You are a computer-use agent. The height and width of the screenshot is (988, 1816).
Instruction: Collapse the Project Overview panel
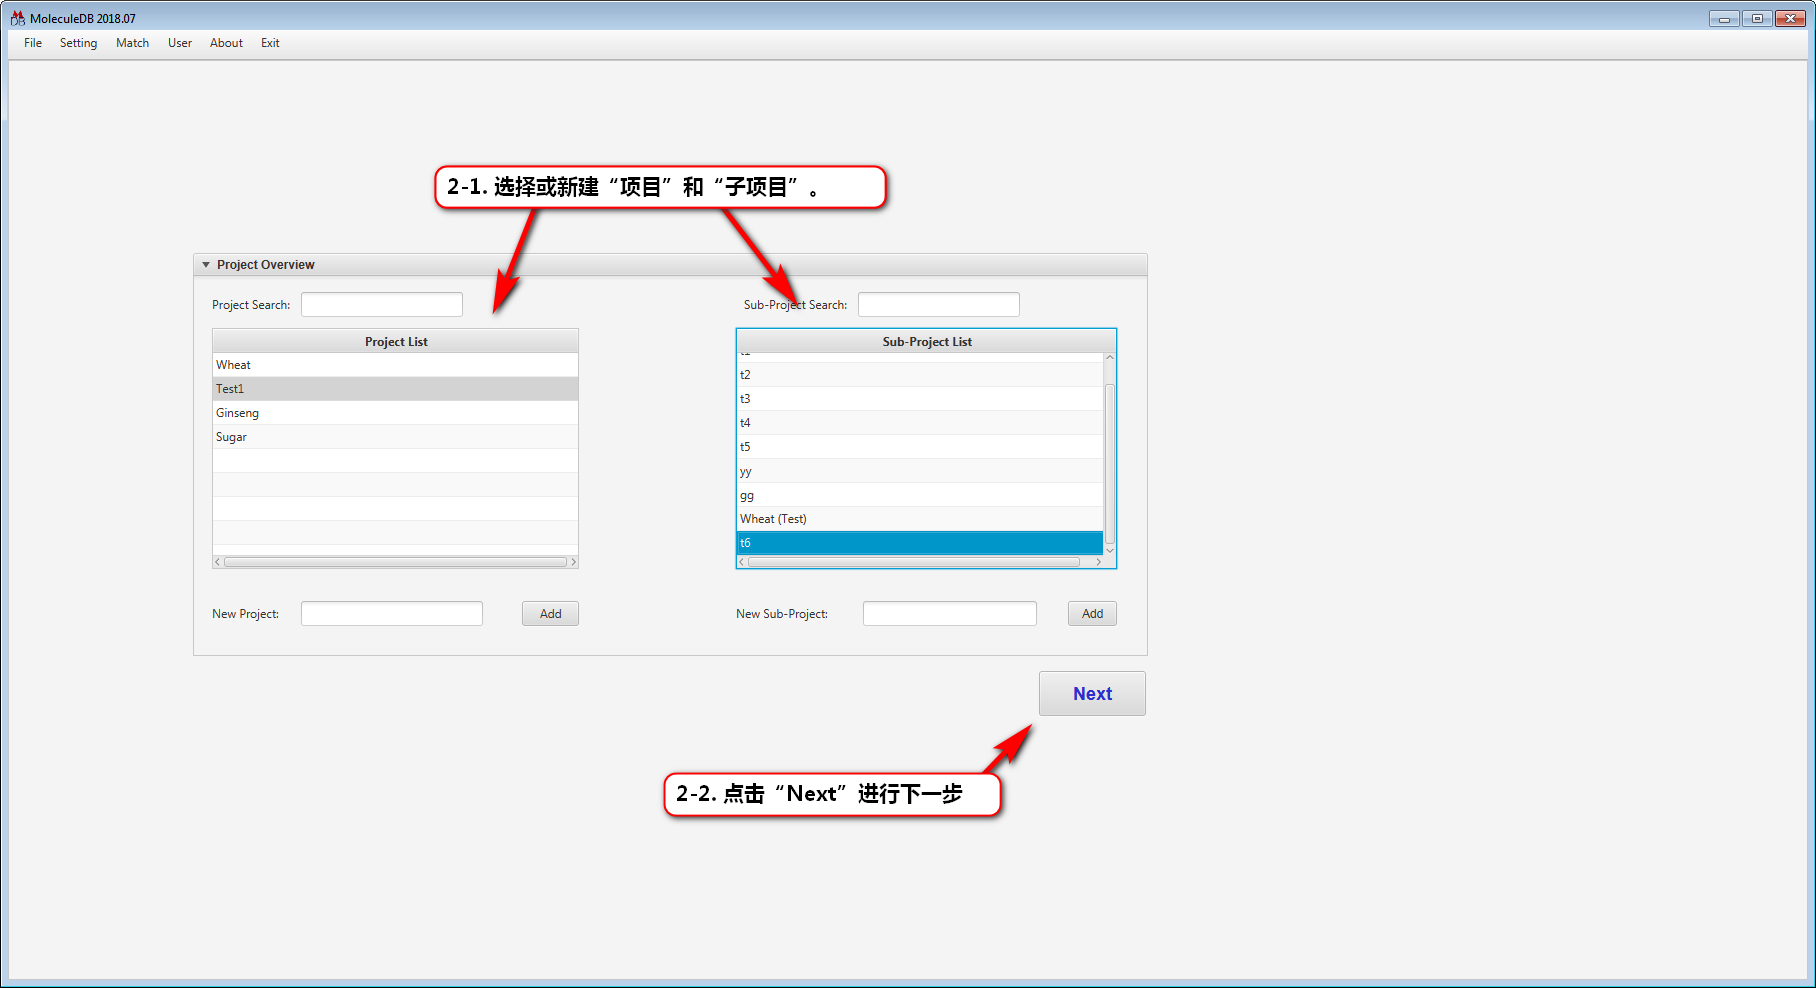point(206,265)
